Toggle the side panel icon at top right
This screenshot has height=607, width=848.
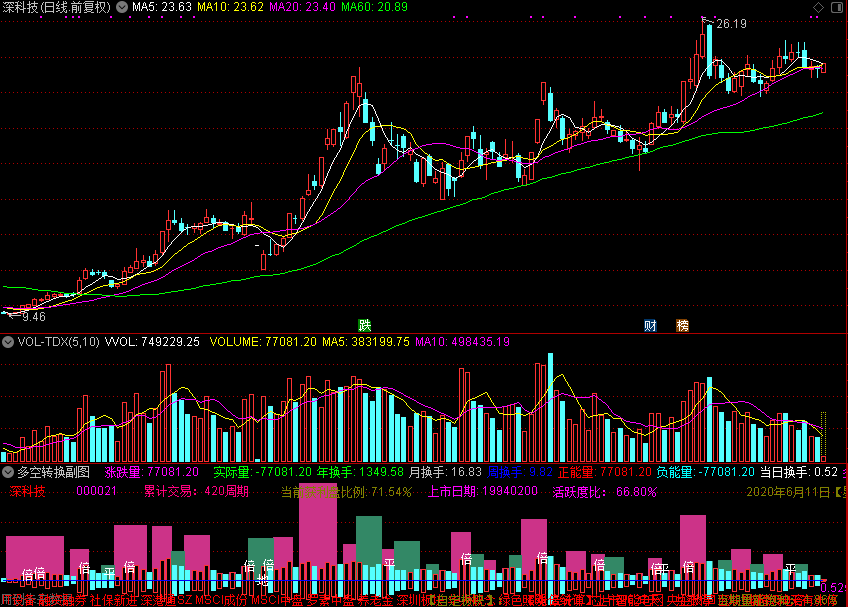click(836, 7)
